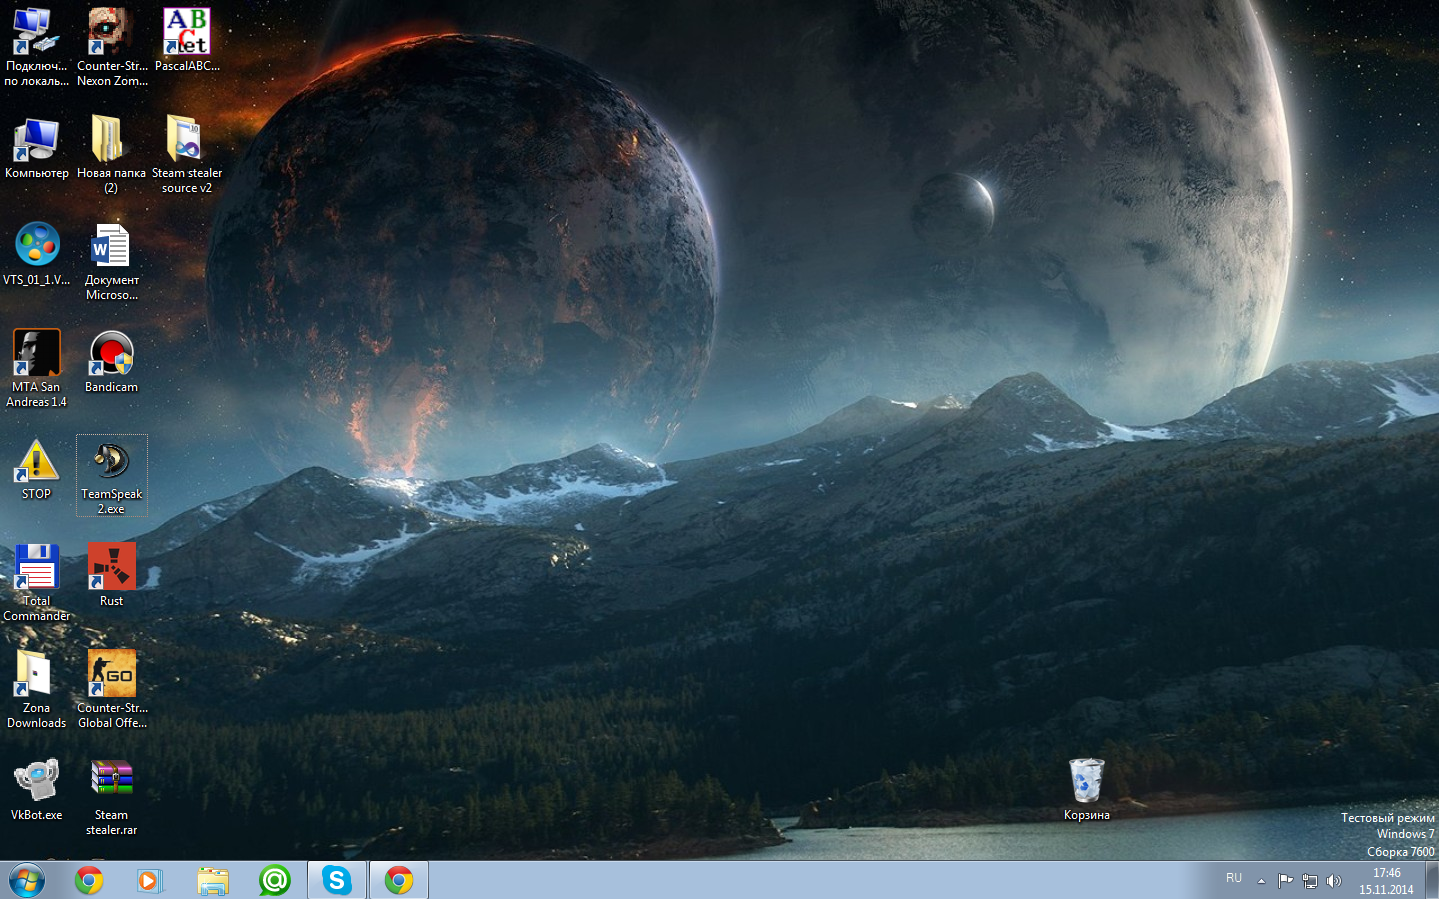Screen dimensions: 1439x899
Task: Select the local network connection shortcut
Action: pos(36,47)
